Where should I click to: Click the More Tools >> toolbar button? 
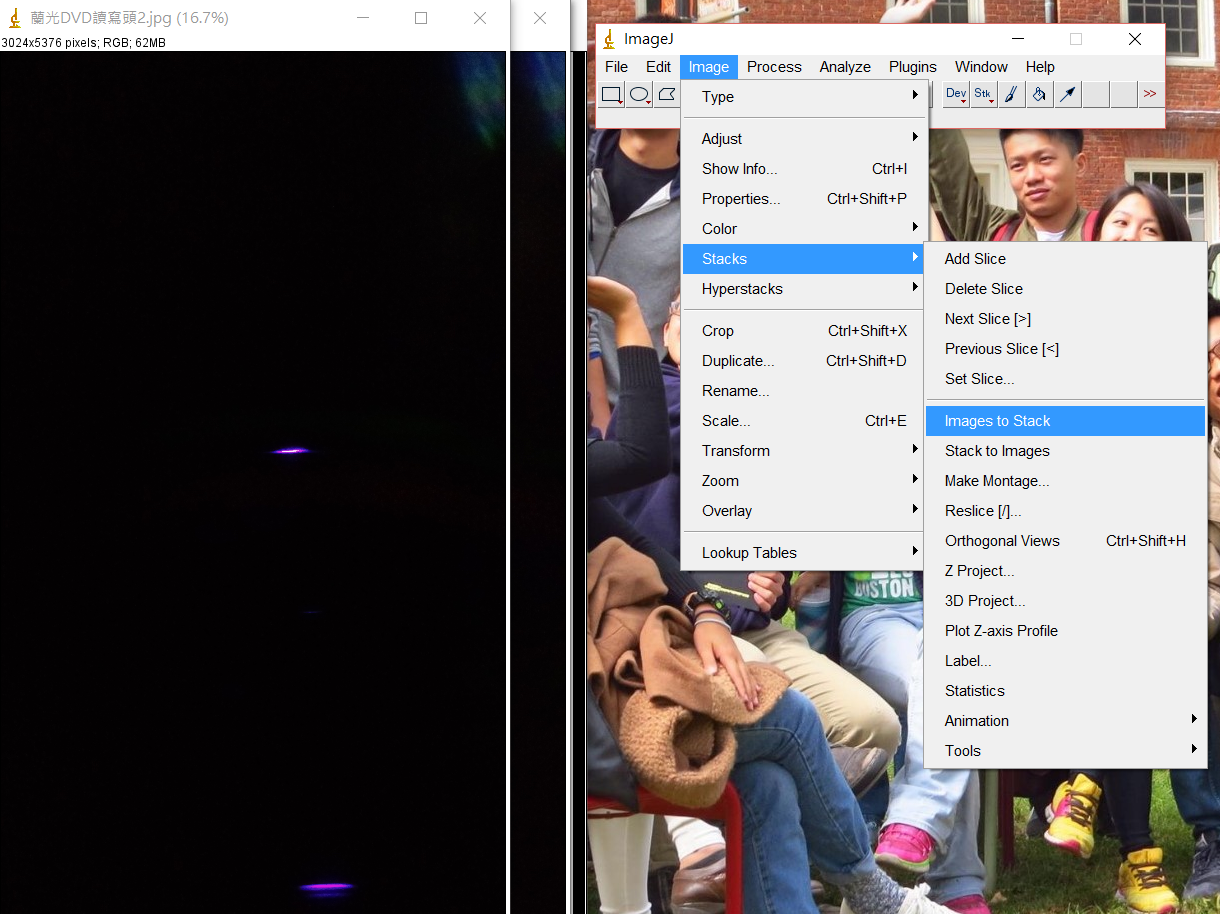(1150, 95)
